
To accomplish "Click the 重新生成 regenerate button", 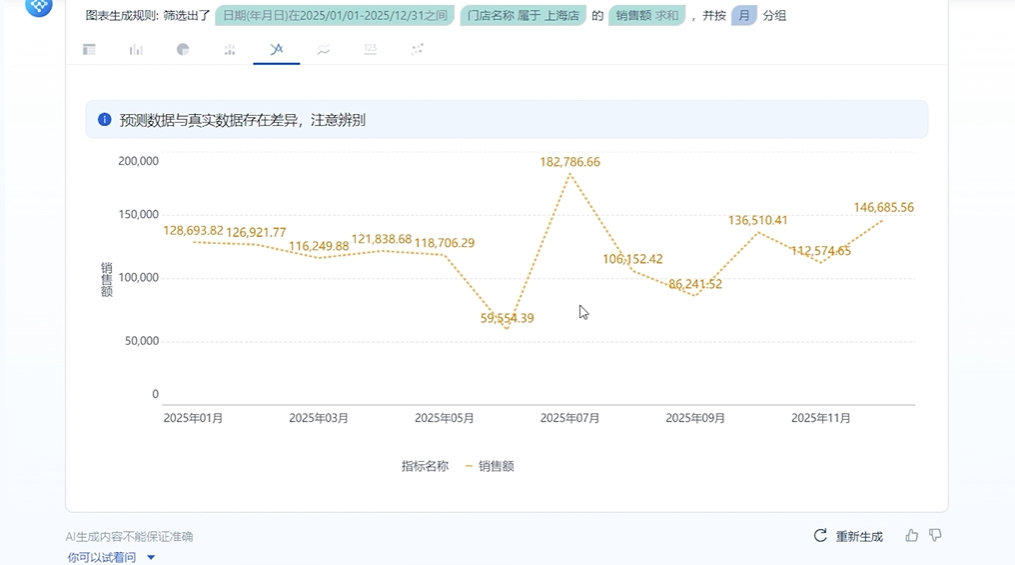I will tap(849, 536).
